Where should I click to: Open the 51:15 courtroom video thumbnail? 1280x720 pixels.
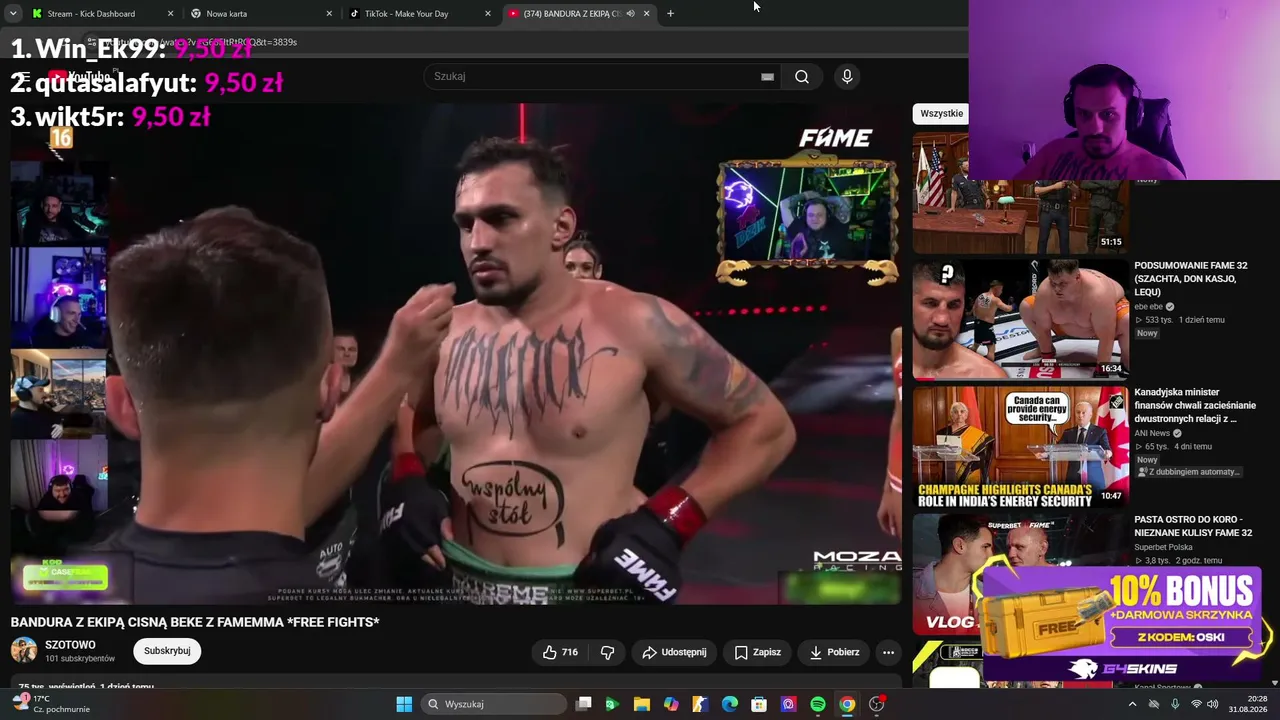click(x=1020, y=192)
